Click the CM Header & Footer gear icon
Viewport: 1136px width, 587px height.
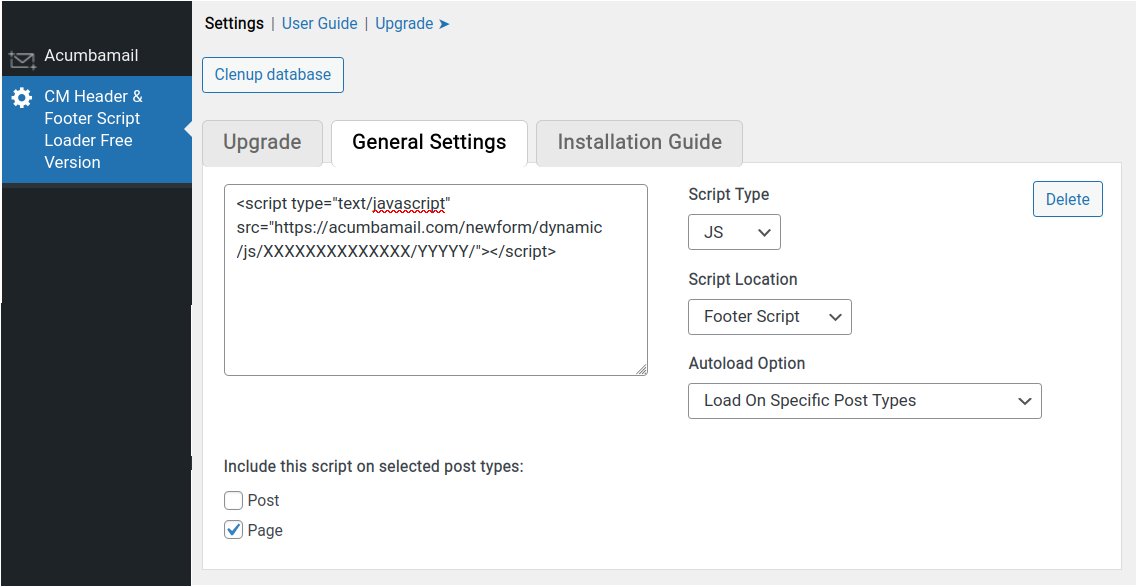(x=22, y=98)
